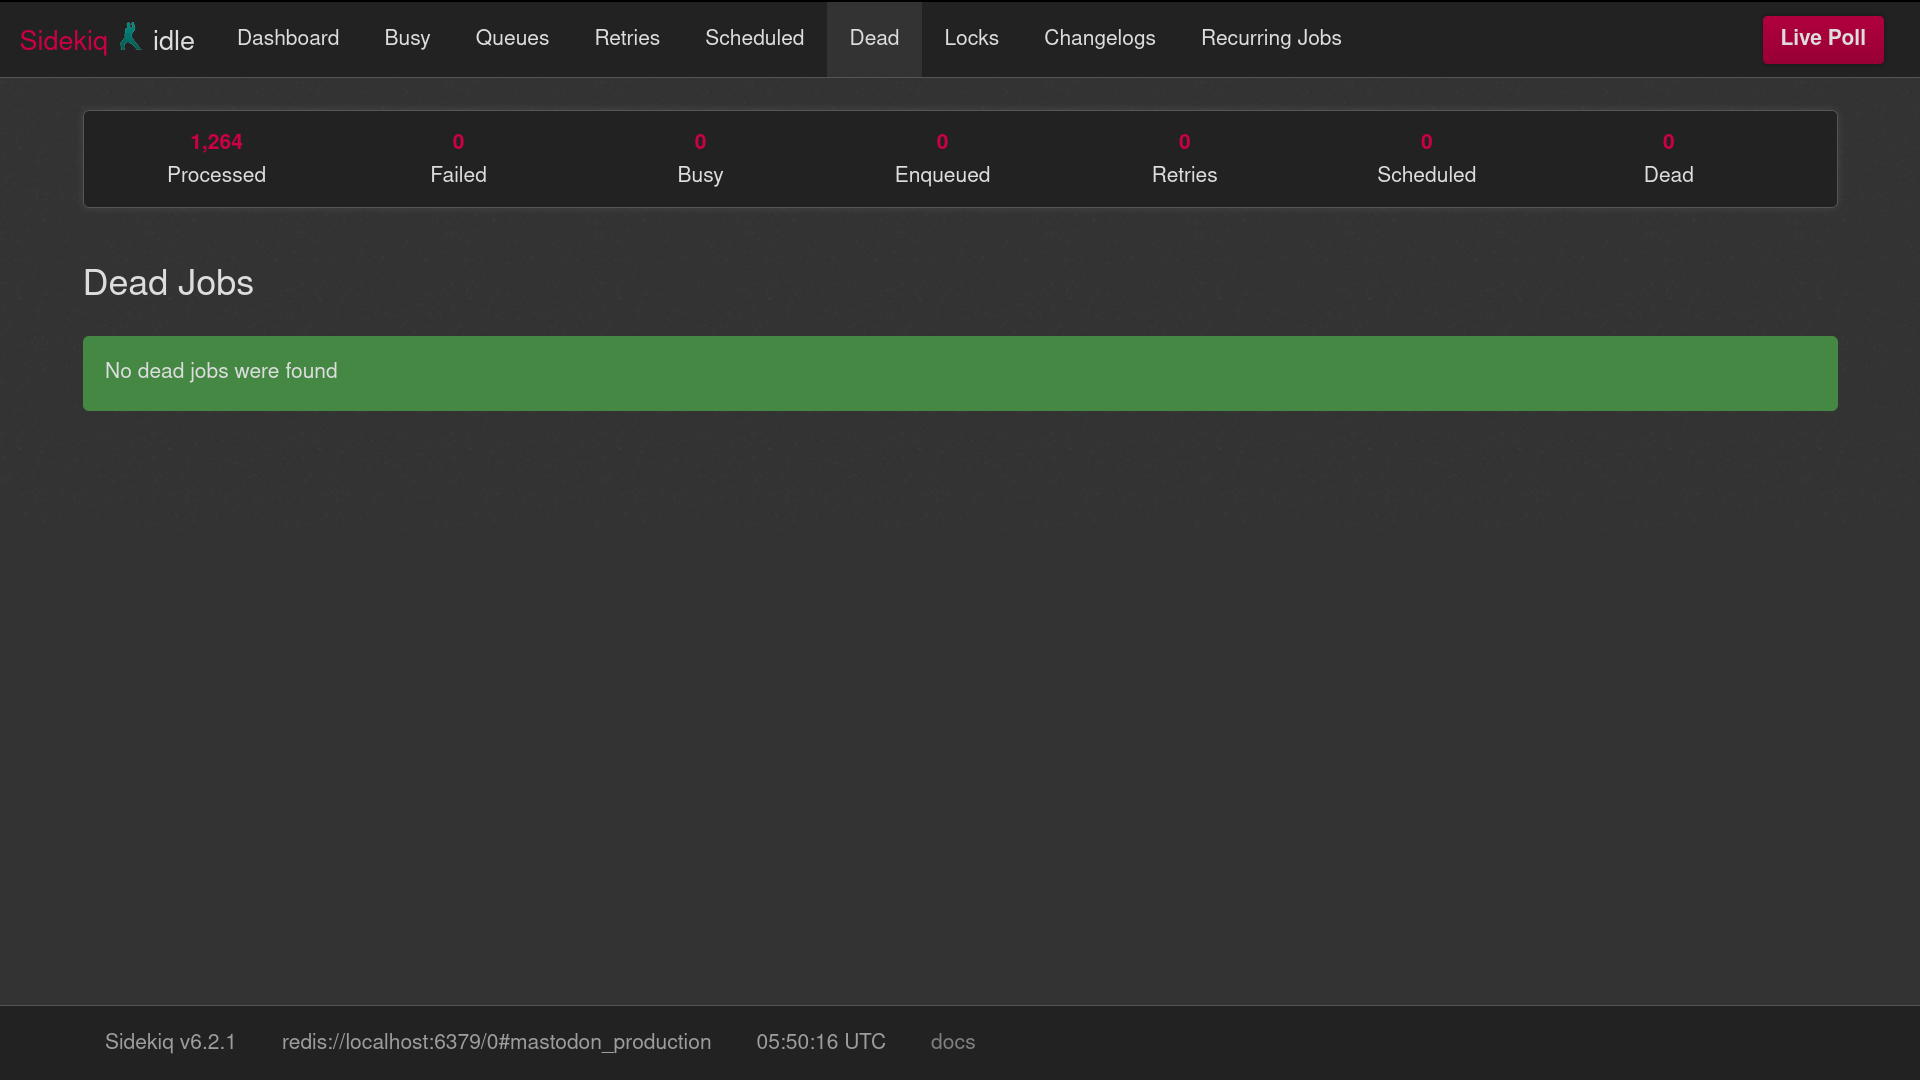Open the docs link in footer
Viewport: 1920px width, 1080px height.
pos(952,1042)
